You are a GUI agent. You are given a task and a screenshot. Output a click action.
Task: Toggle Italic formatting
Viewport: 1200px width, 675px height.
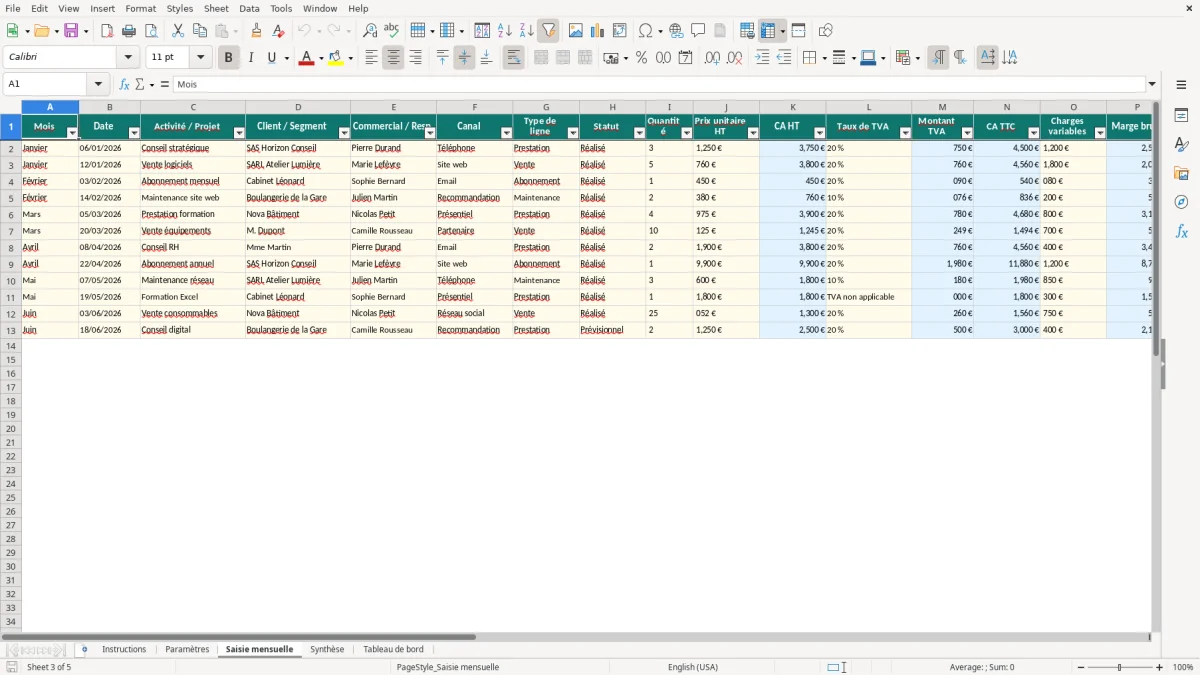click(x=250, y=58)
